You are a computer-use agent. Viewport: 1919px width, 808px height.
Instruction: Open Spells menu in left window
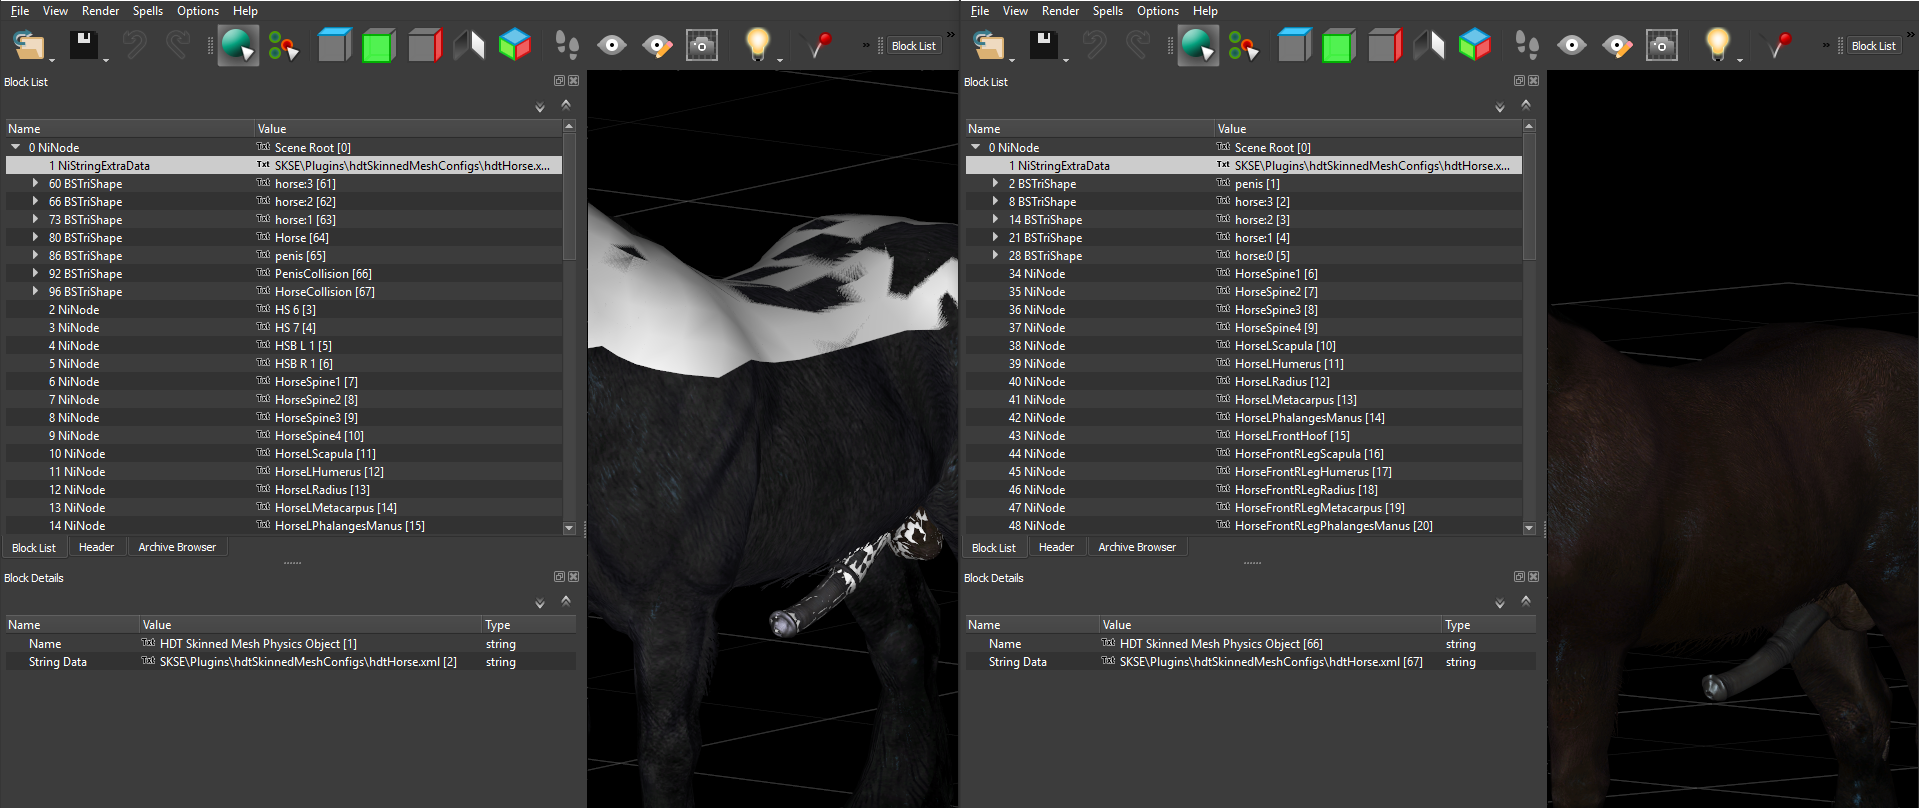click(148, 11)
